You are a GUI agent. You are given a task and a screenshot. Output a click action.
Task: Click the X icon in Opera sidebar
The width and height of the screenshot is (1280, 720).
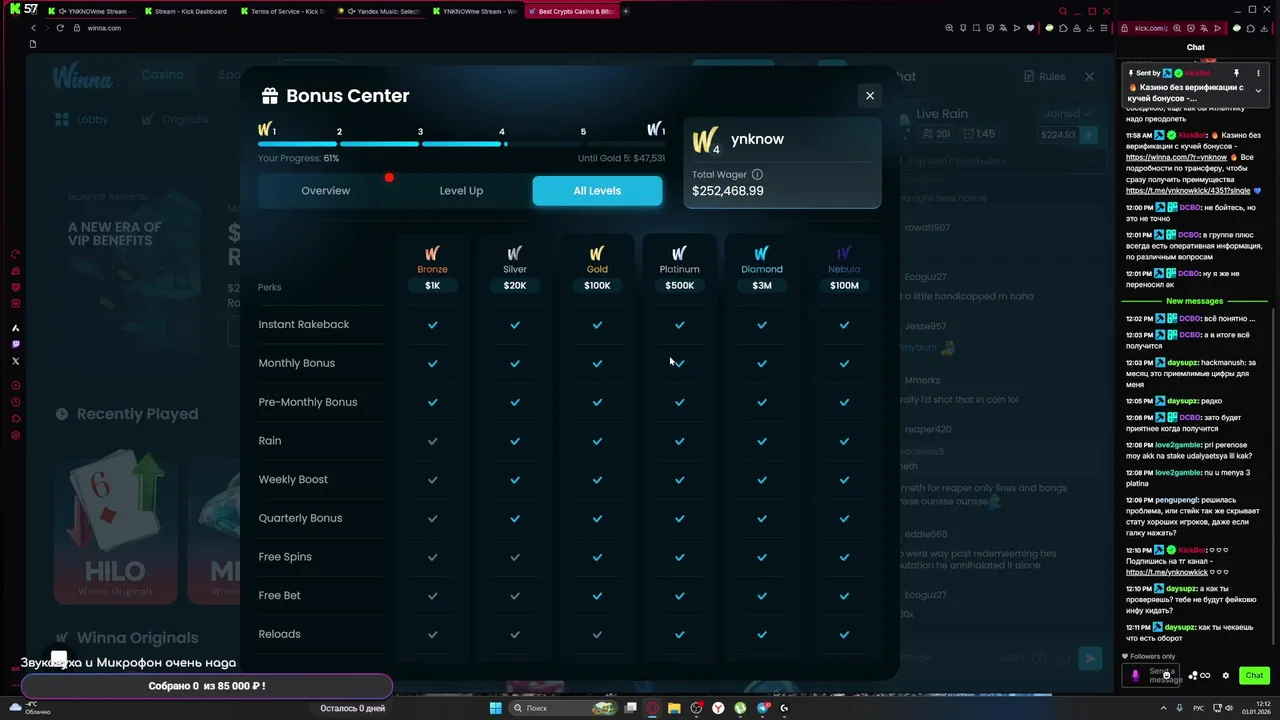[15, 361]
